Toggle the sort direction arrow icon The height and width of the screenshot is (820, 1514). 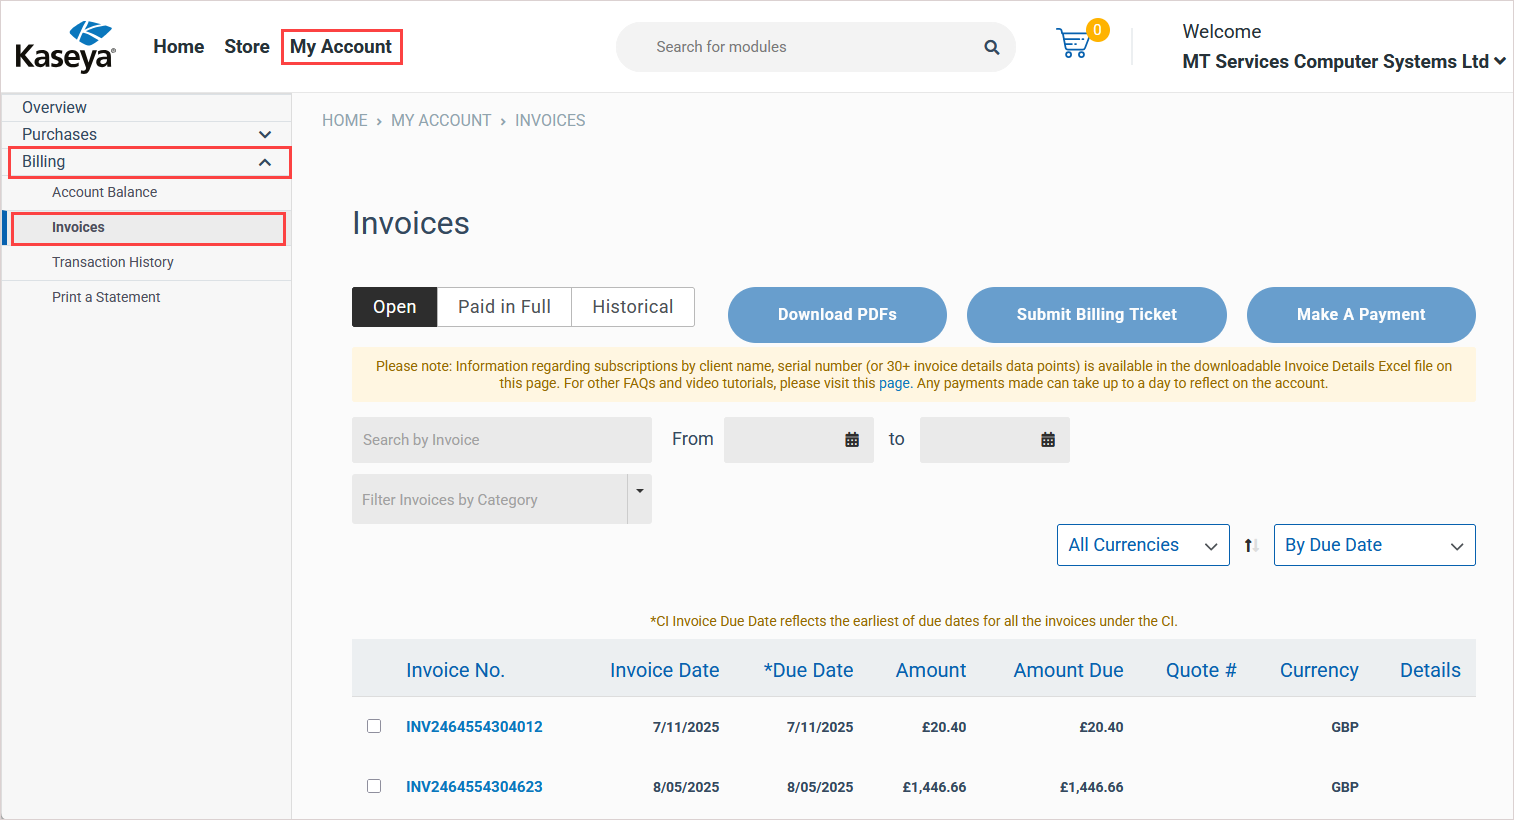coord(1251,545)
